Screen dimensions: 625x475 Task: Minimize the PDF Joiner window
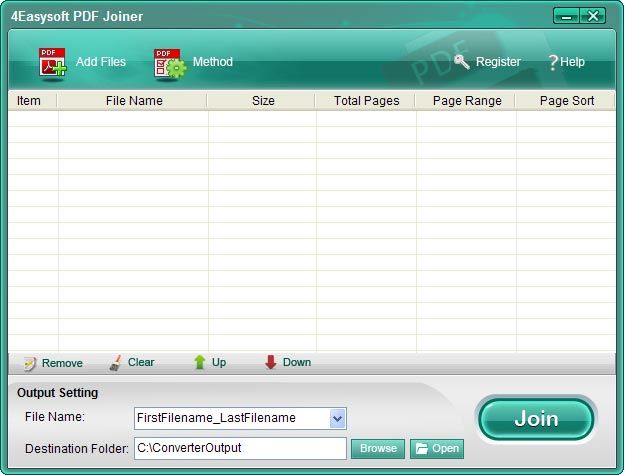tap(566, 16)
